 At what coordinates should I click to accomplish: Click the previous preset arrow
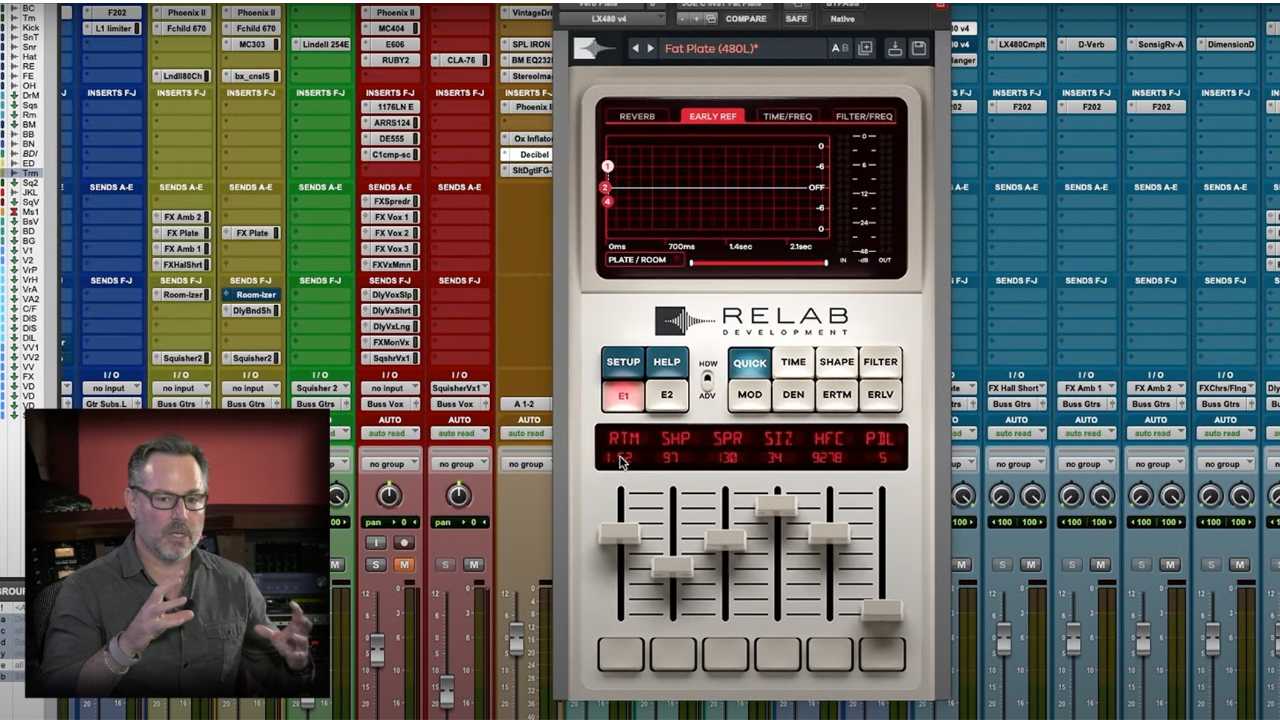(x=635, y=47)
